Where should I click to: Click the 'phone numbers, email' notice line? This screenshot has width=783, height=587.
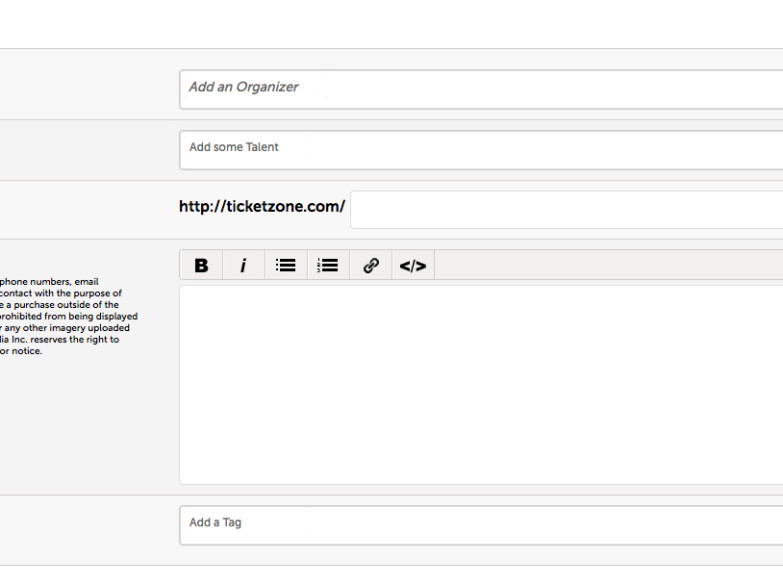click(49, 282)
